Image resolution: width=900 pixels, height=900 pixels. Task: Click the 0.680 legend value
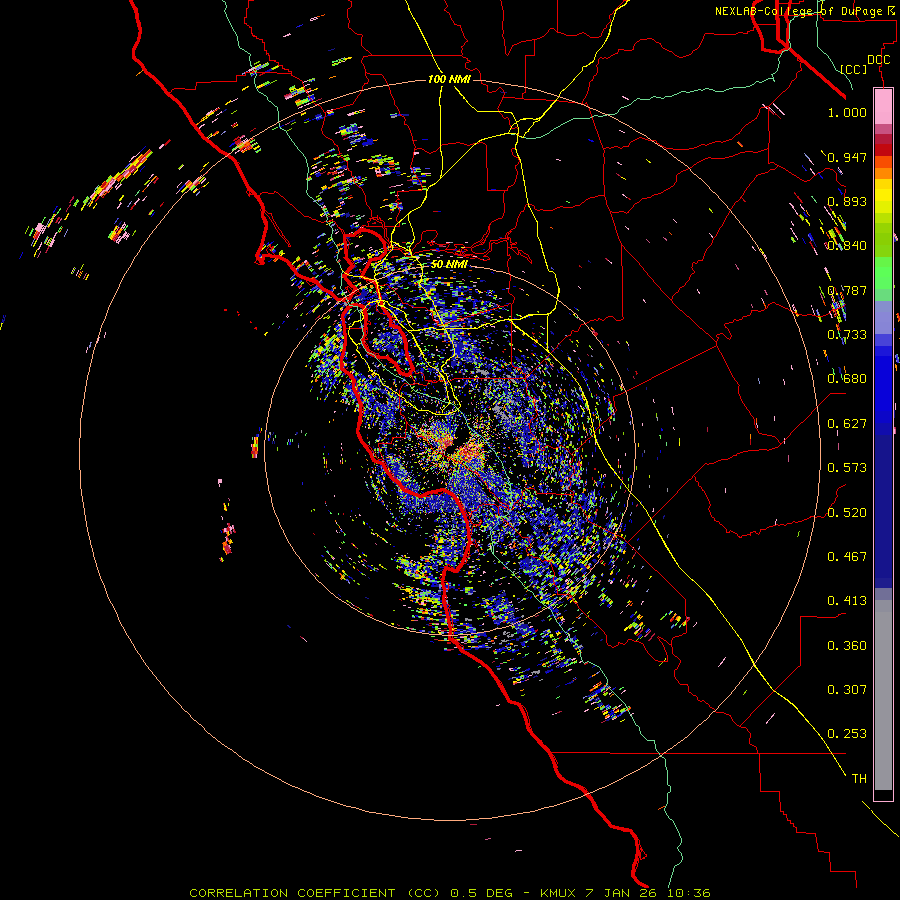click(x=847, y=379)
